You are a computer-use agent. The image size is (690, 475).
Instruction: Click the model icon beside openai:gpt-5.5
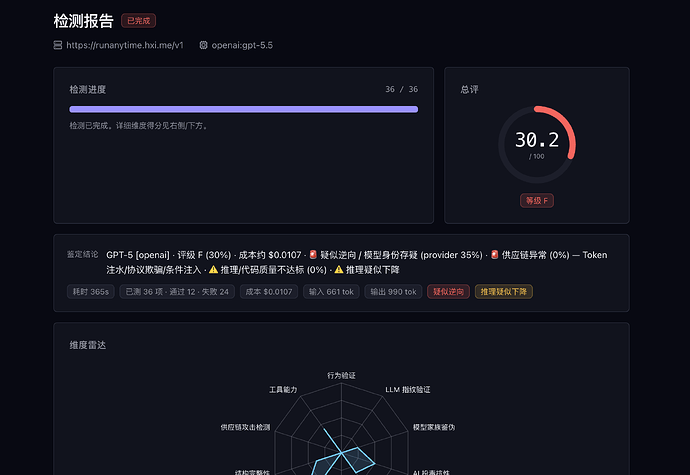coord(203,45)
